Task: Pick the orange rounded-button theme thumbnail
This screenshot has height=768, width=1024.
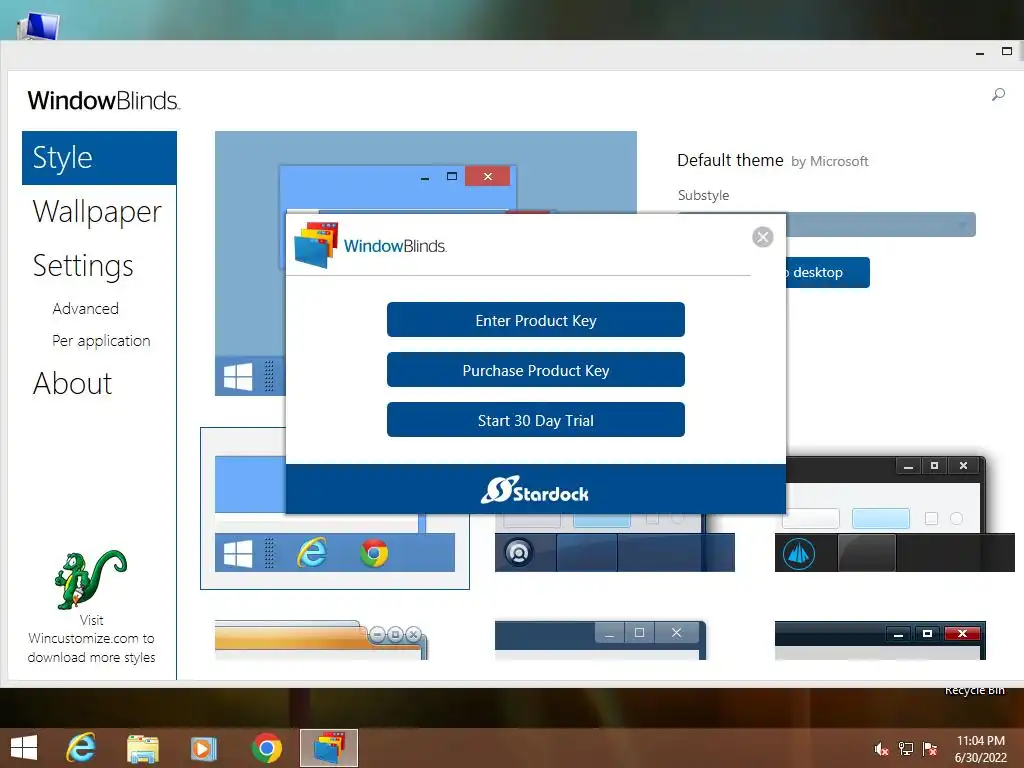Action: point(321,640)
